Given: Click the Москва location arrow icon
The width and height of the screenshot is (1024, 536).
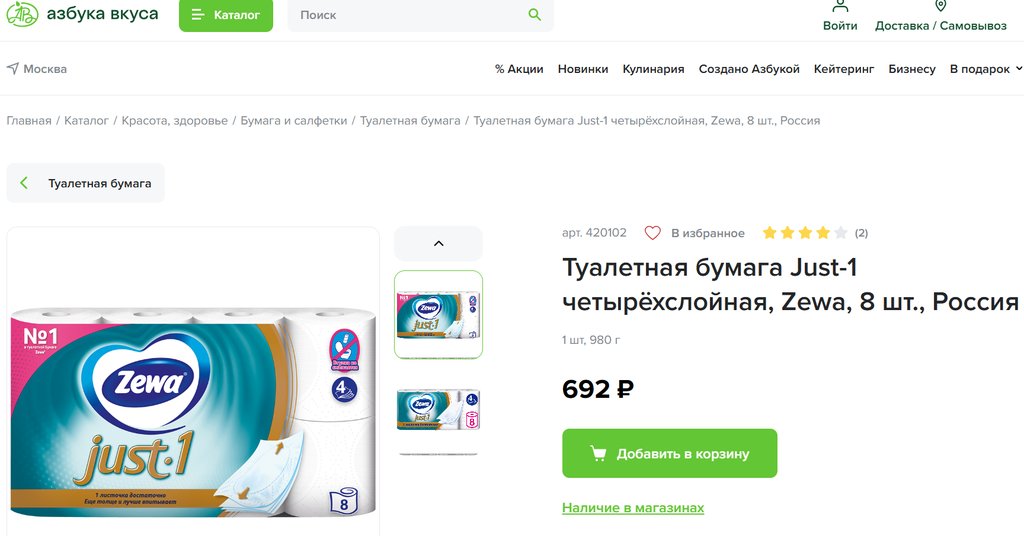Looking at the screenshot, I should click(x=12, y=68).
